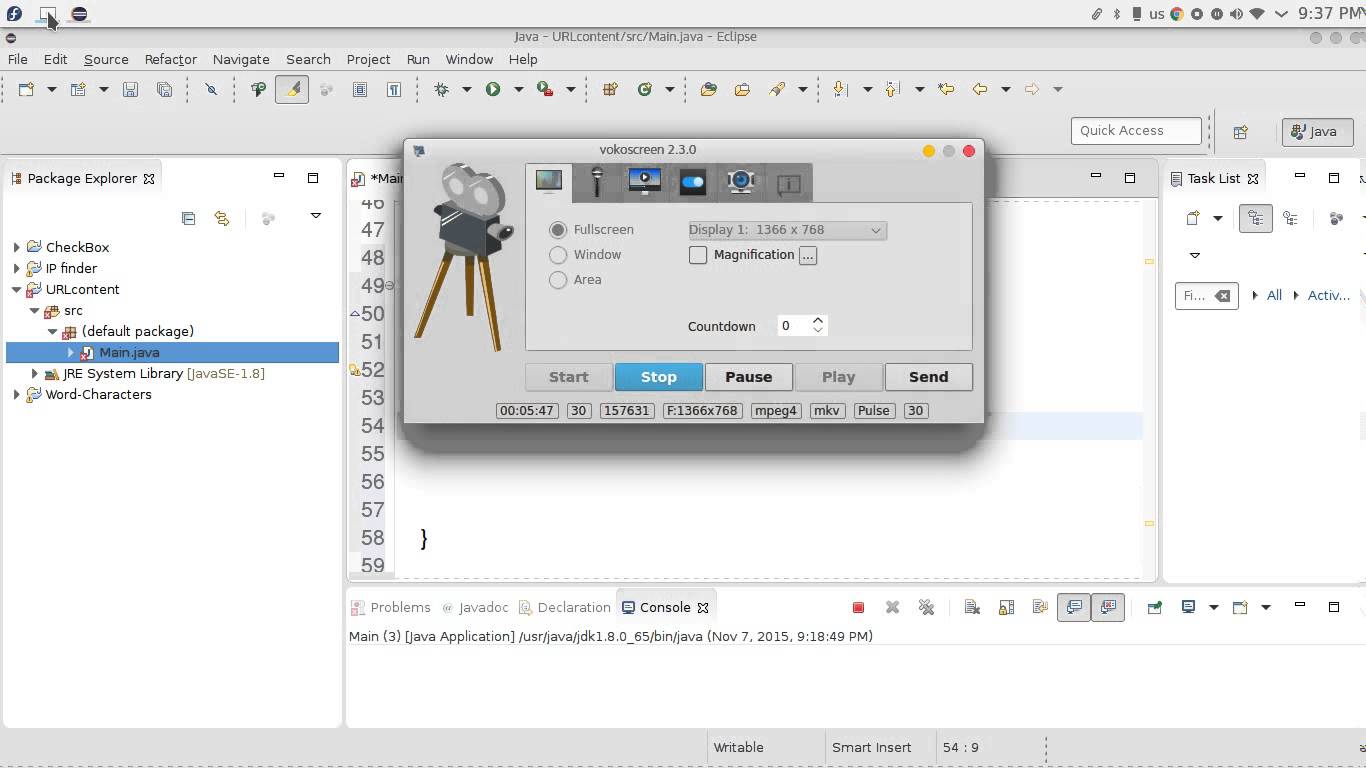Expand the Word-Characters project node
Viewport: 1366px width, 768px height.
coord(16,394)
